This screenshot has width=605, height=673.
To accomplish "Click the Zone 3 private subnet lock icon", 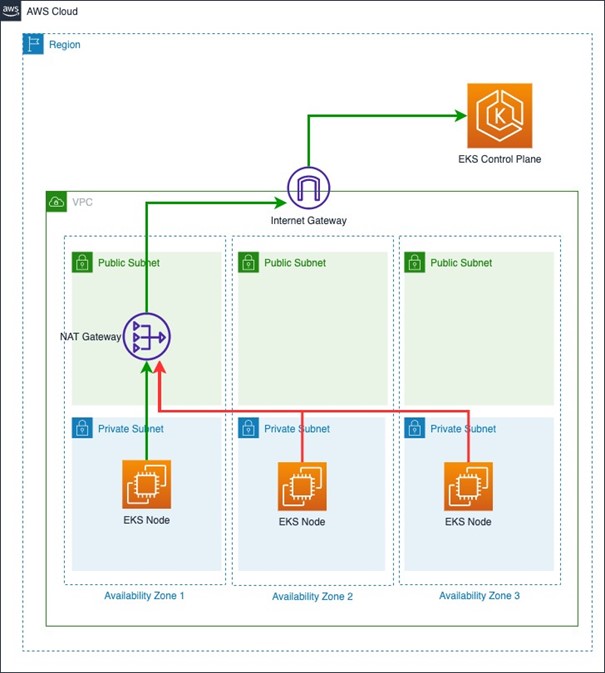I will tap(414, 428).
